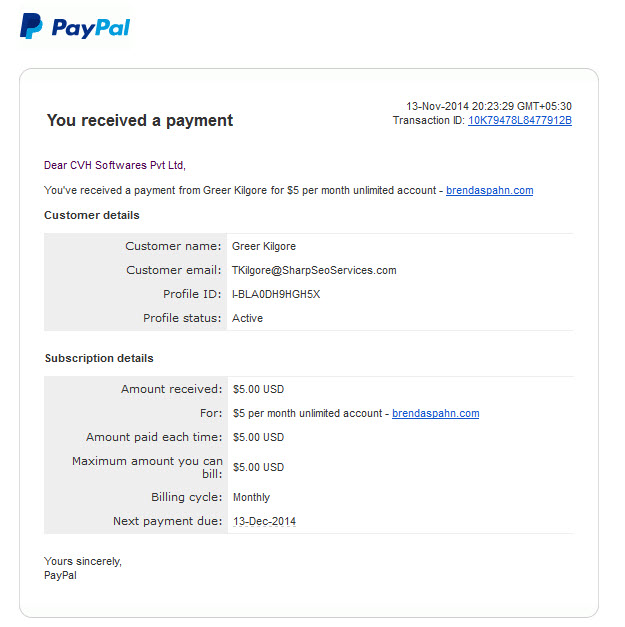Open brendaspahn.com link in payment message
The height and width of the screenshot is (627, 625).
pos(489,190)
